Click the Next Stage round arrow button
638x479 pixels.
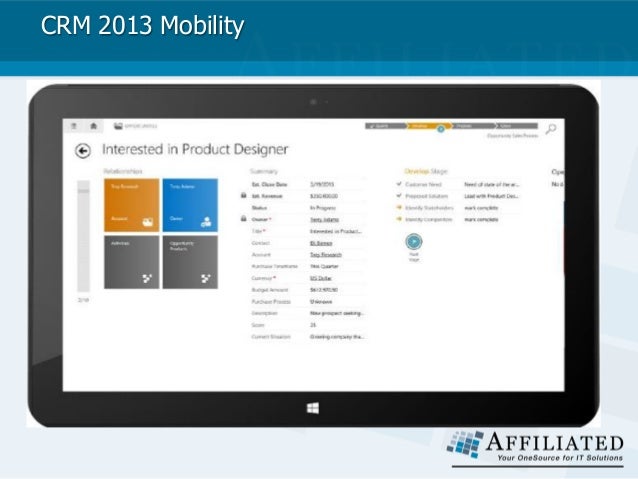414,242
